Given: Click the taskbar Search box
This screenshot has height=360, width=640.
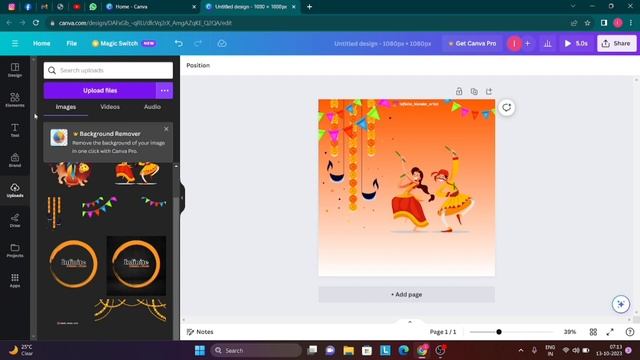Looking at the screenshot, I should click(x=256, y=350).
